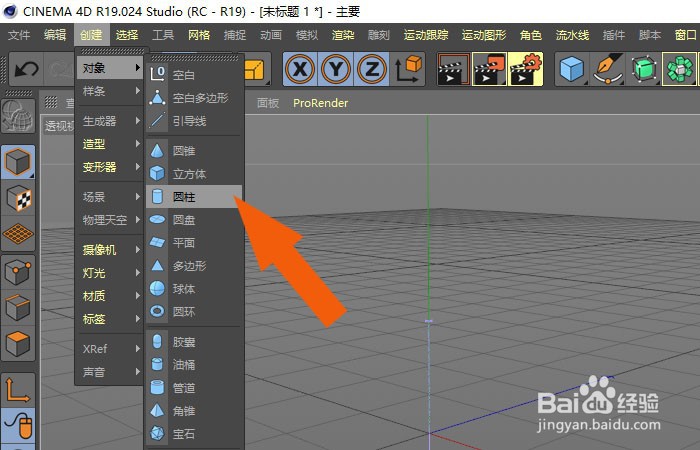
Task: Click the coordinate system icon with orange cube
Action: point(408,69)
